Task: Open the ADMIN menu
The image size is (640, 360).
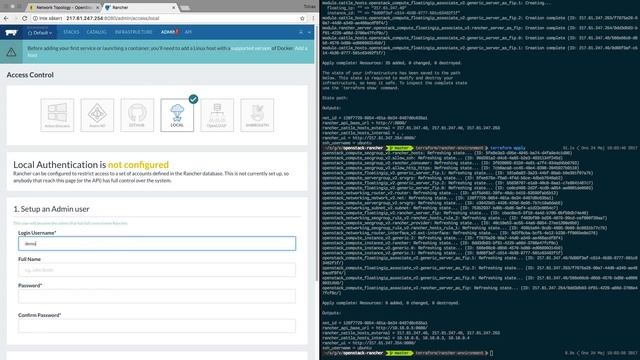Action: click(169, 32)
